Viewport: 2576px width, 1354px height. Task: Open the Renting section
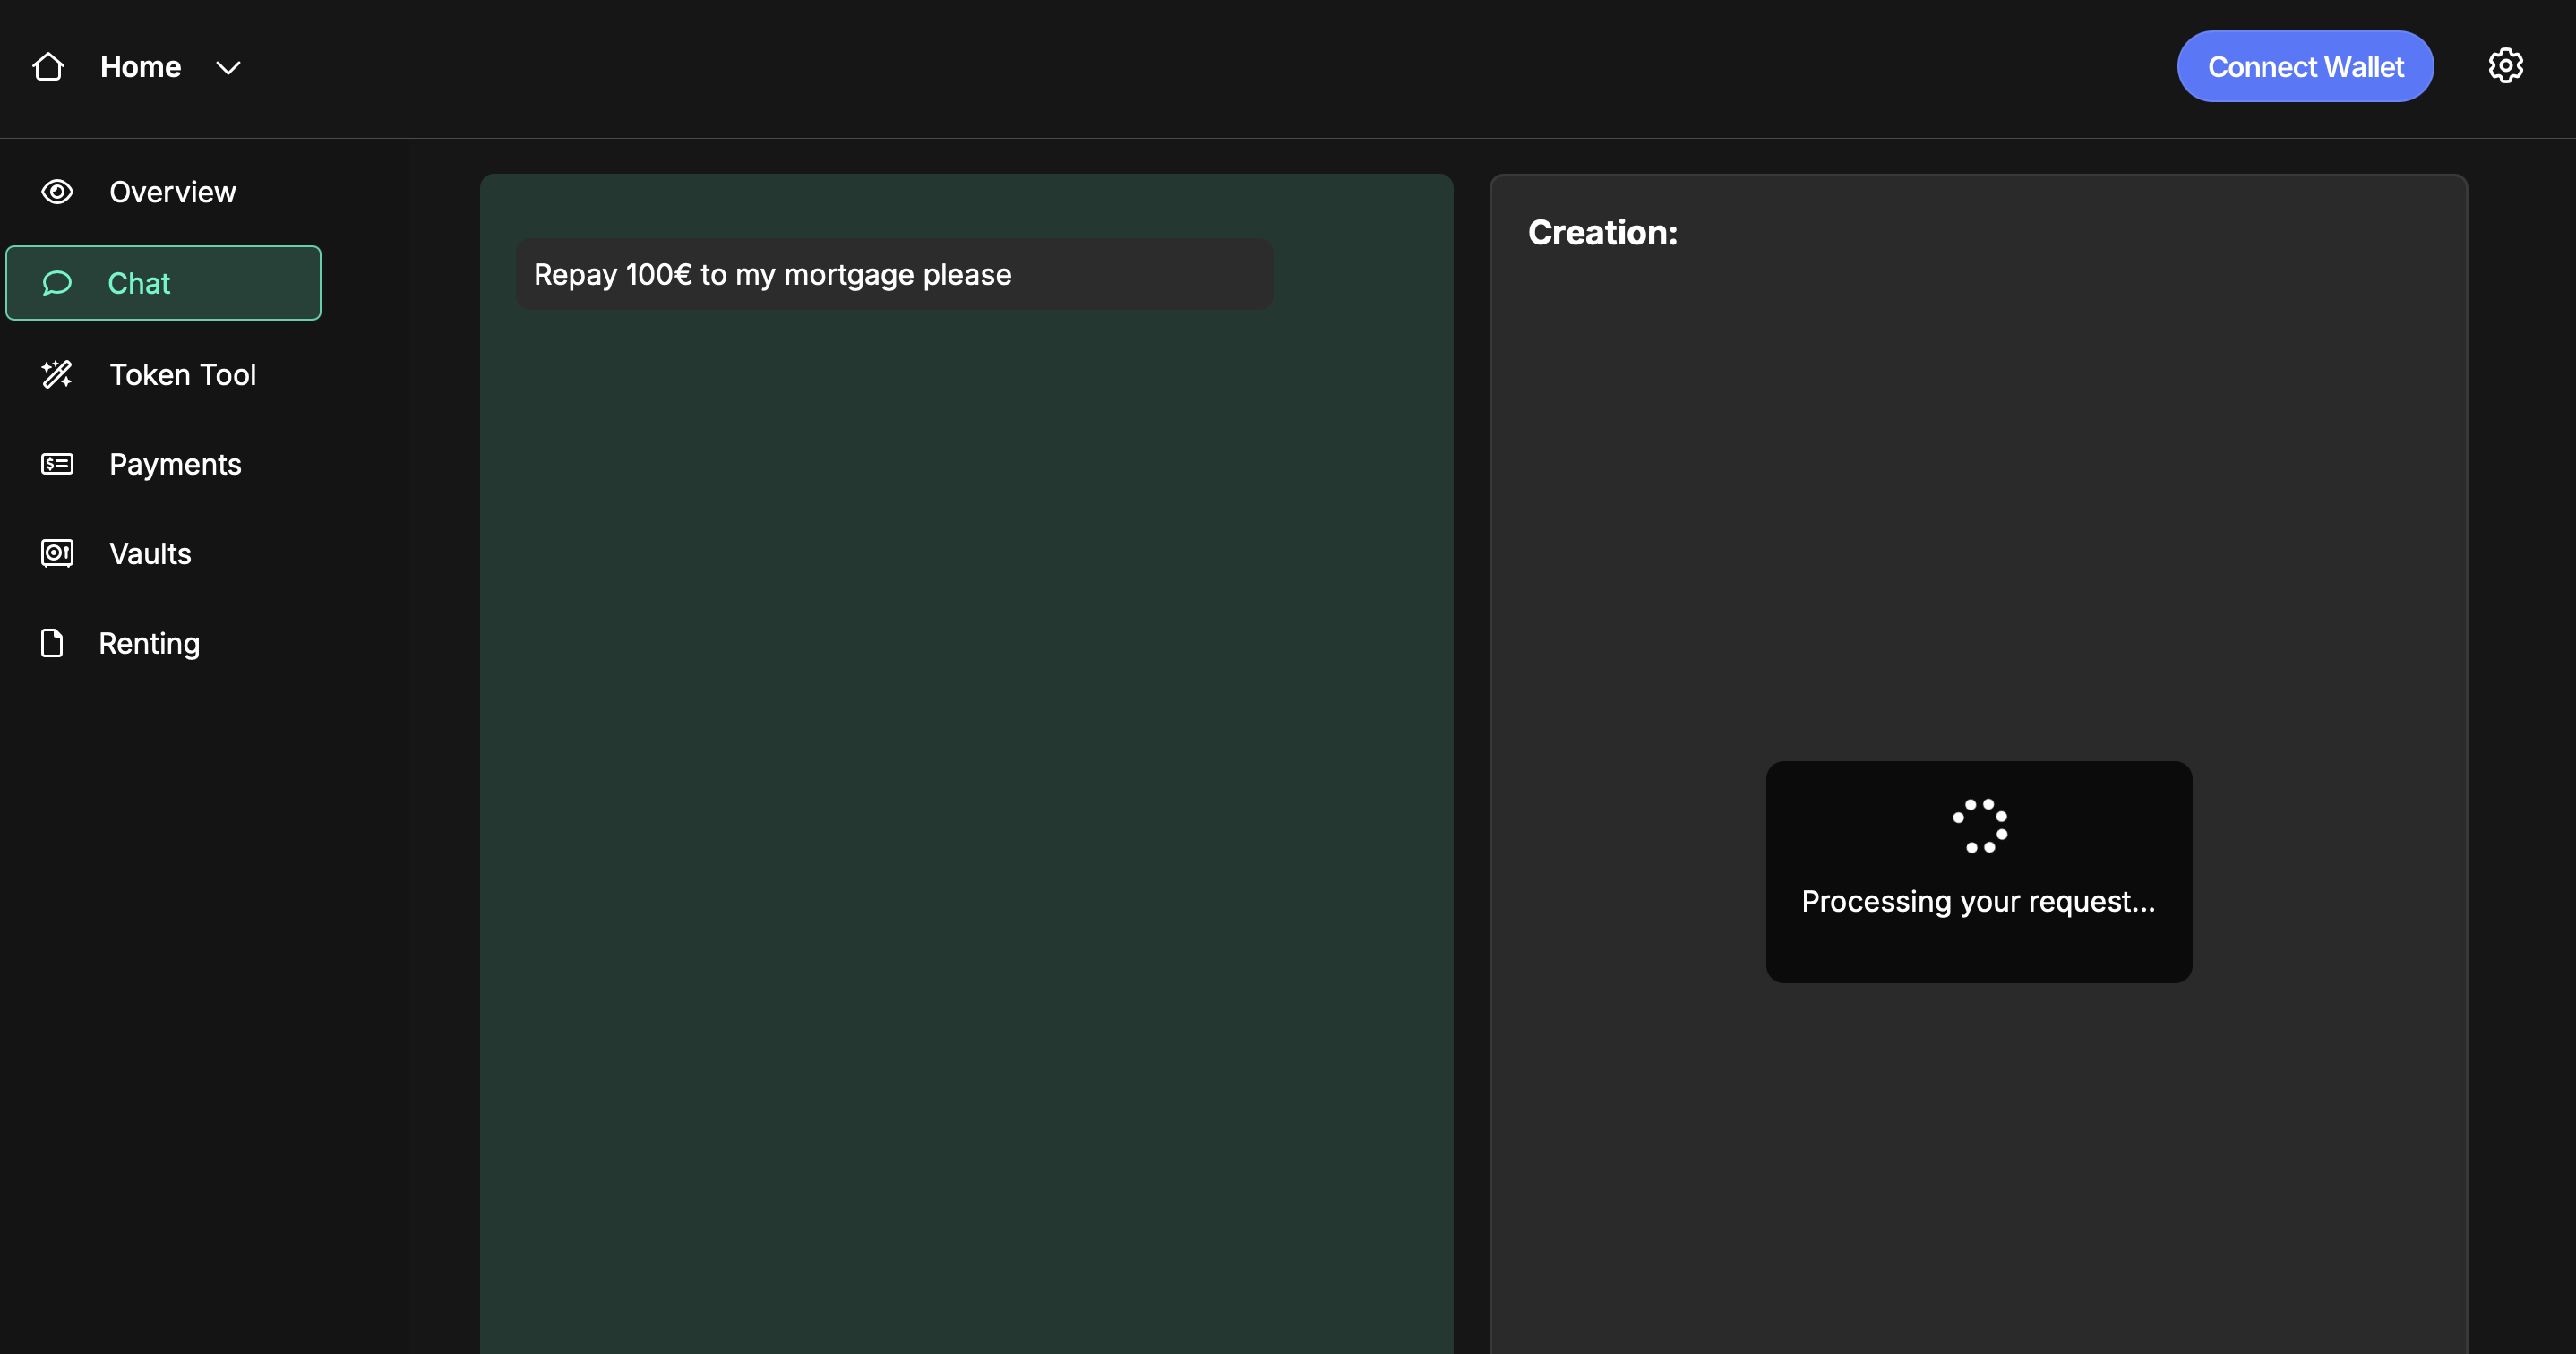click(149, 643)
